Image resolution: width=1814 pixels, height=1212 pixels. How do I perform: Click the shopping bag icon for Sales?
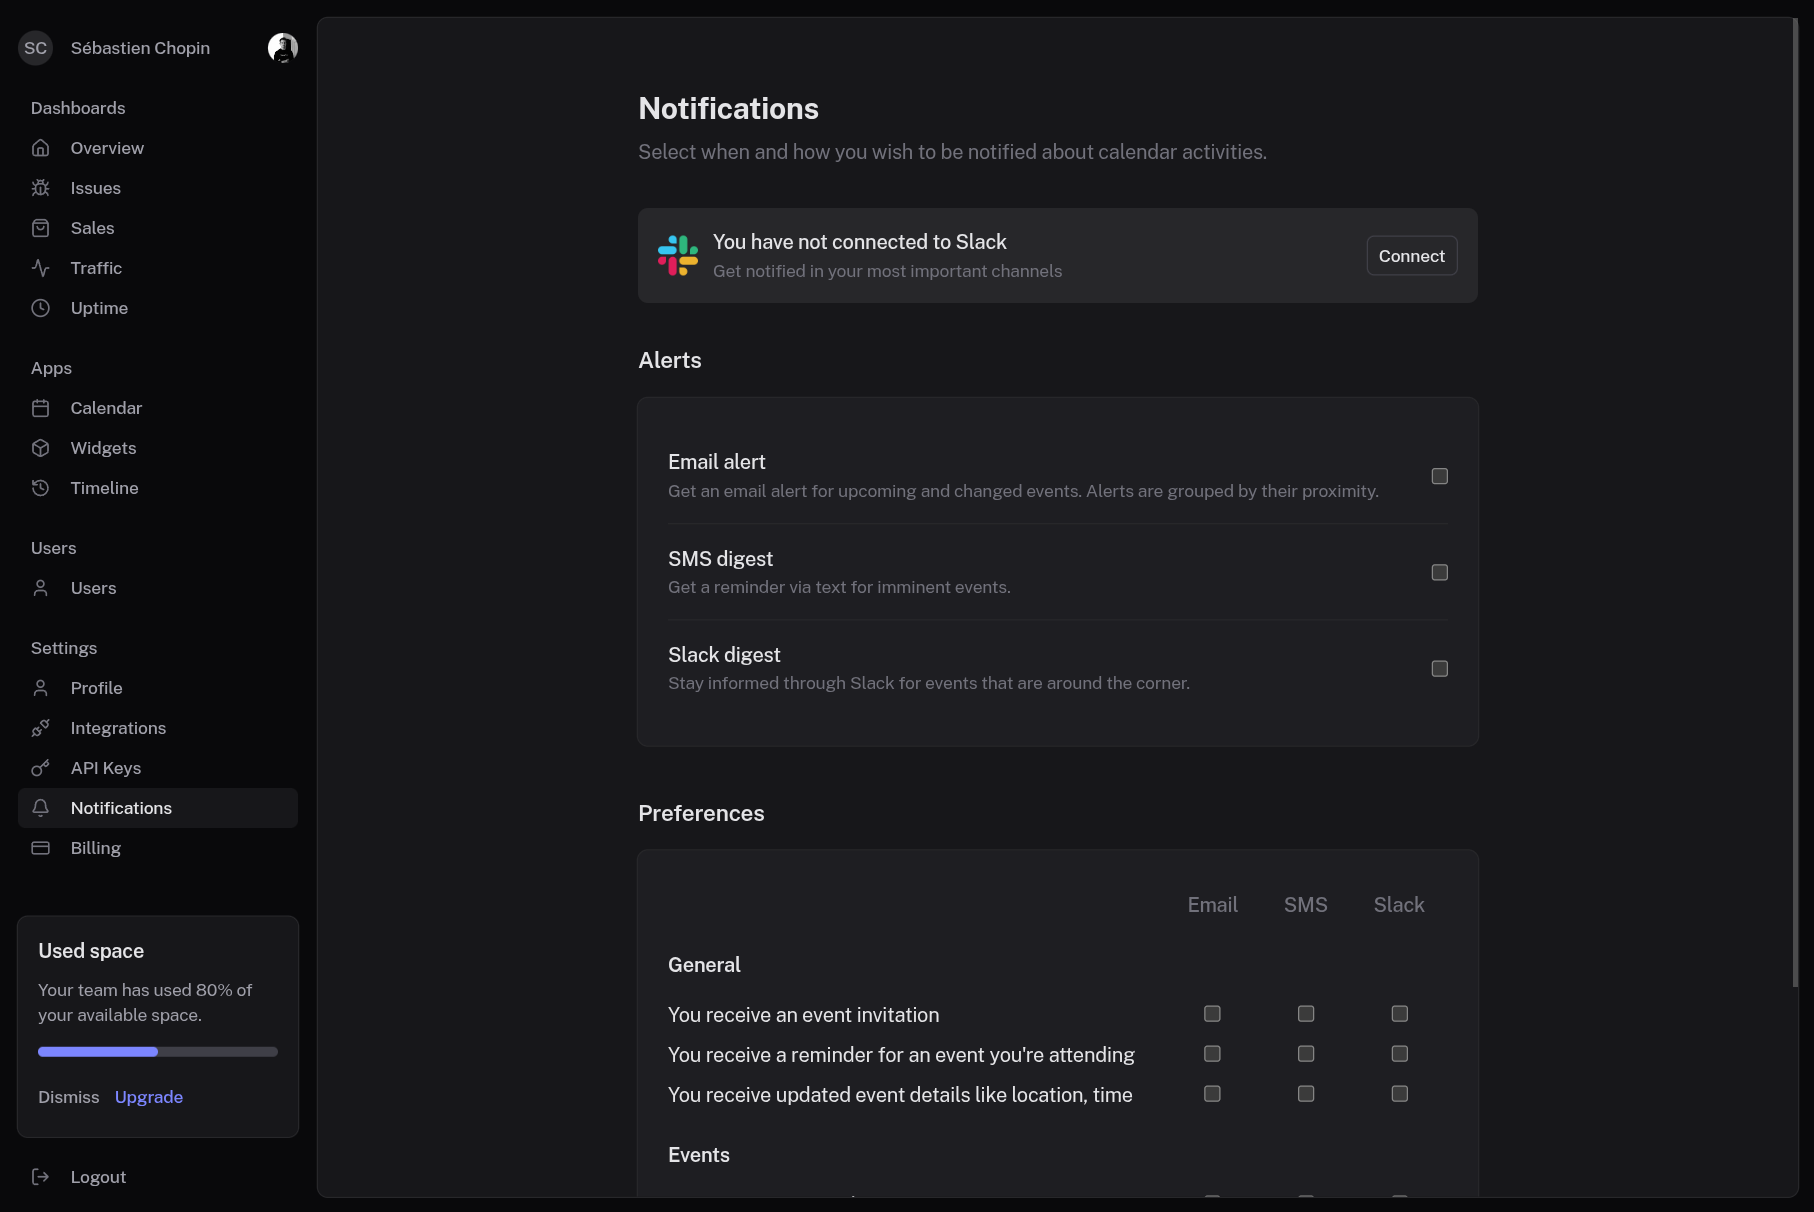click(x=40, y=228)
